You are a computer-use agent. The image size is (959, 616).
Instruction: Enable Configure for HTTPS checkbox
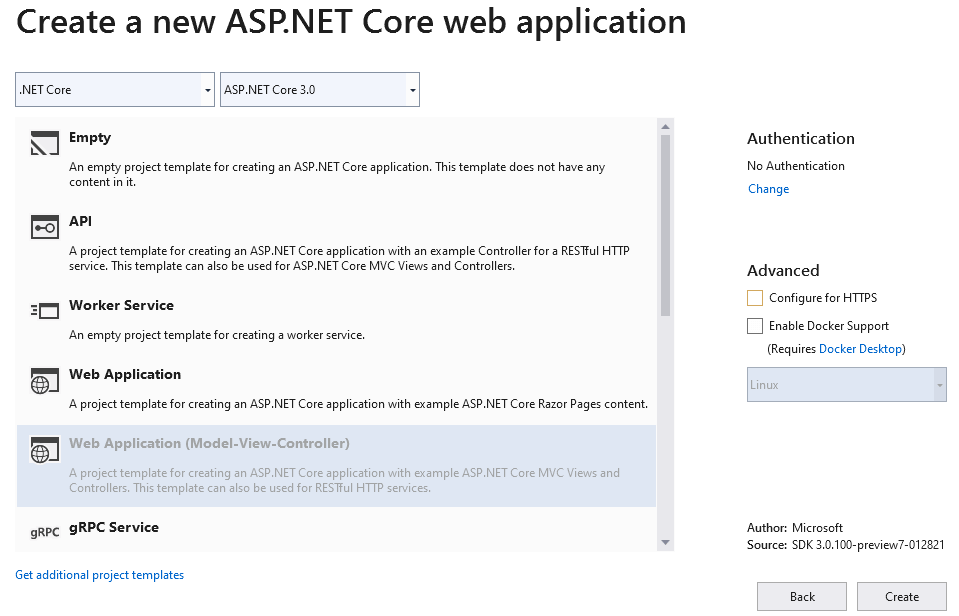click(x=755, y=298)
